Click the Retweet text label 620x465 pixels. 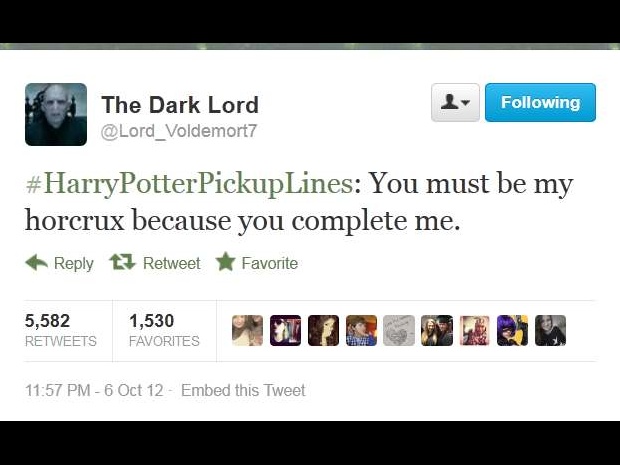tap(172, 263)
